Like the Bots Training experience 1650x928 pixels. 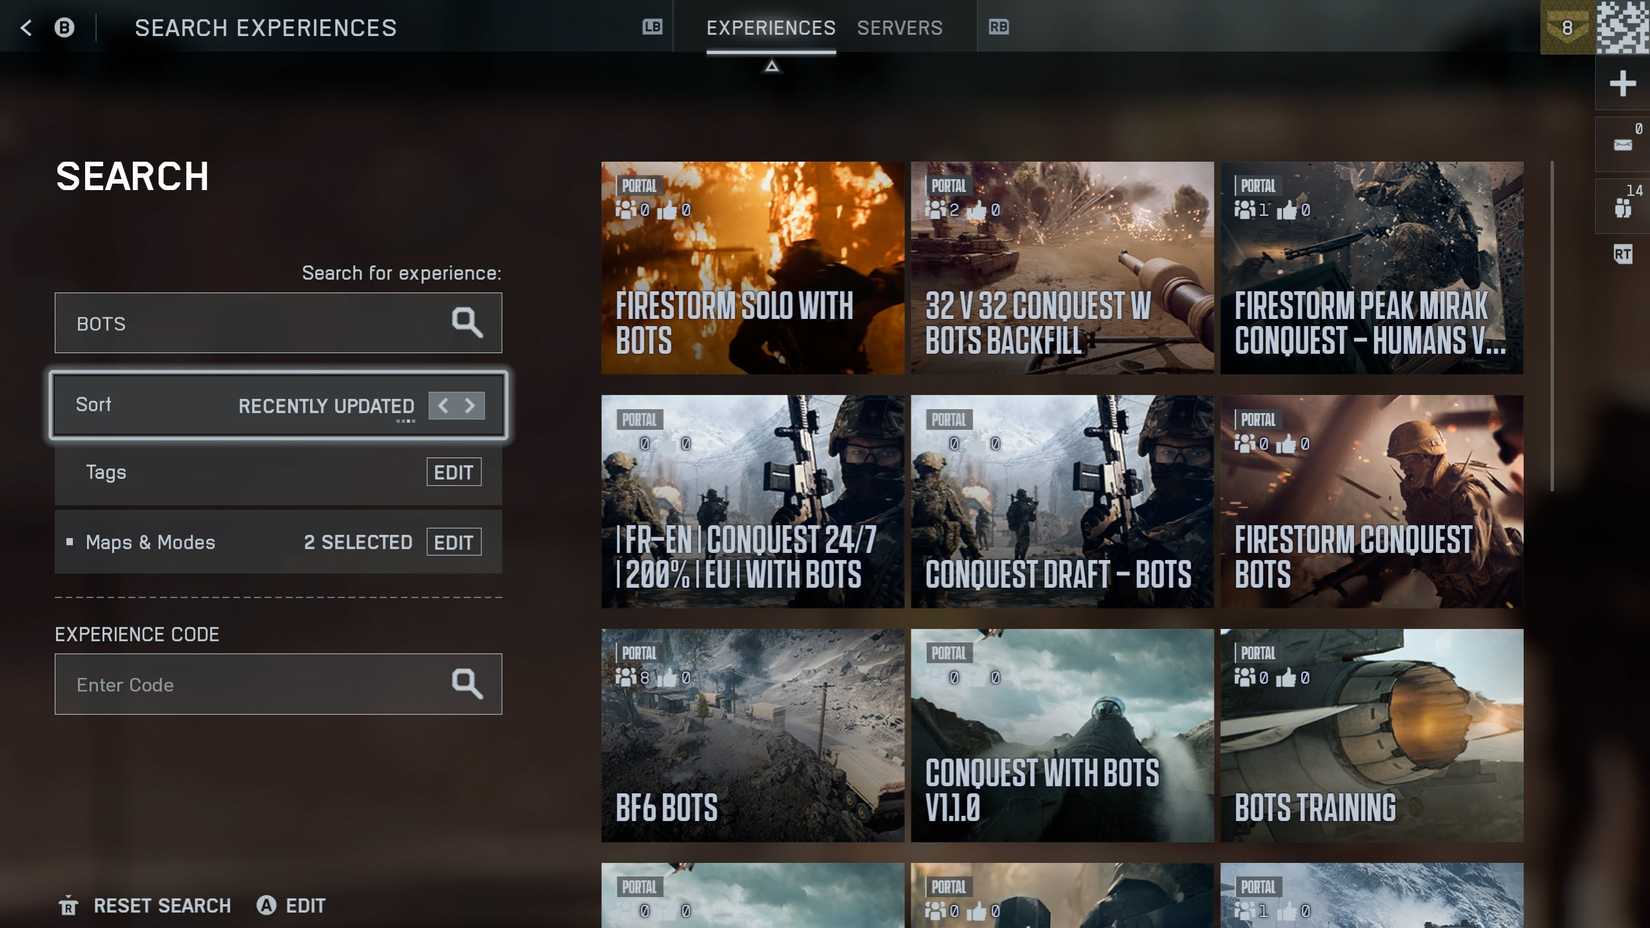click(x=1288, y=678)
